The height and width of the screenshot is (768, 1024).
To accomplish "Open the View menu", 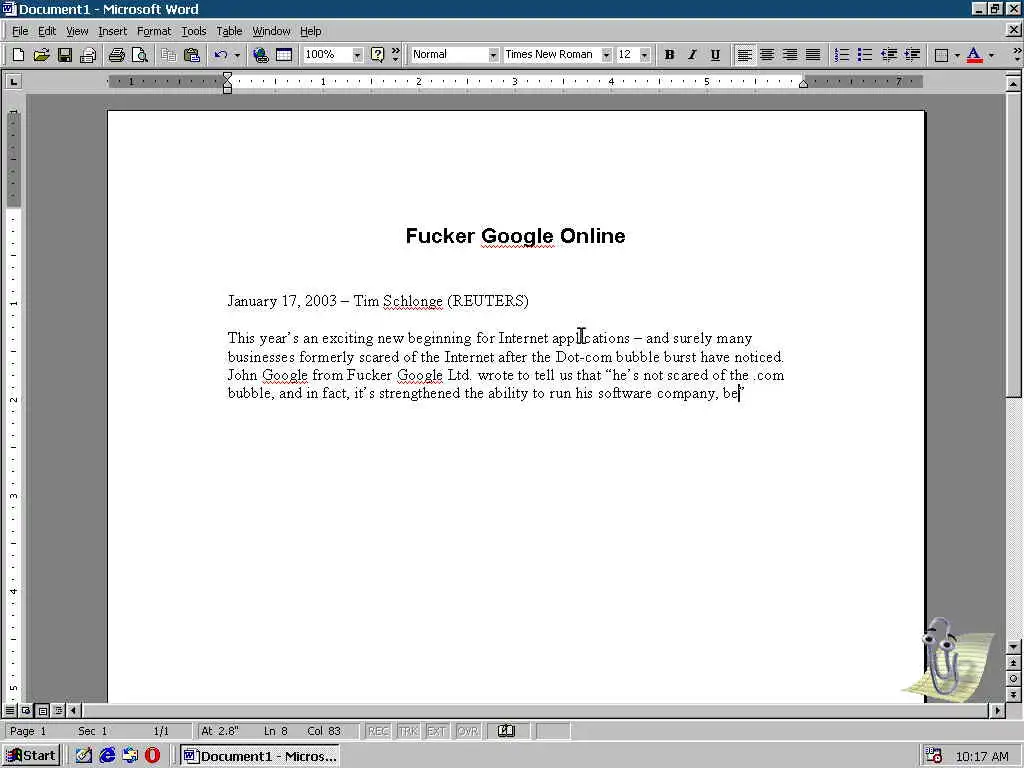I will pos(77,31).
